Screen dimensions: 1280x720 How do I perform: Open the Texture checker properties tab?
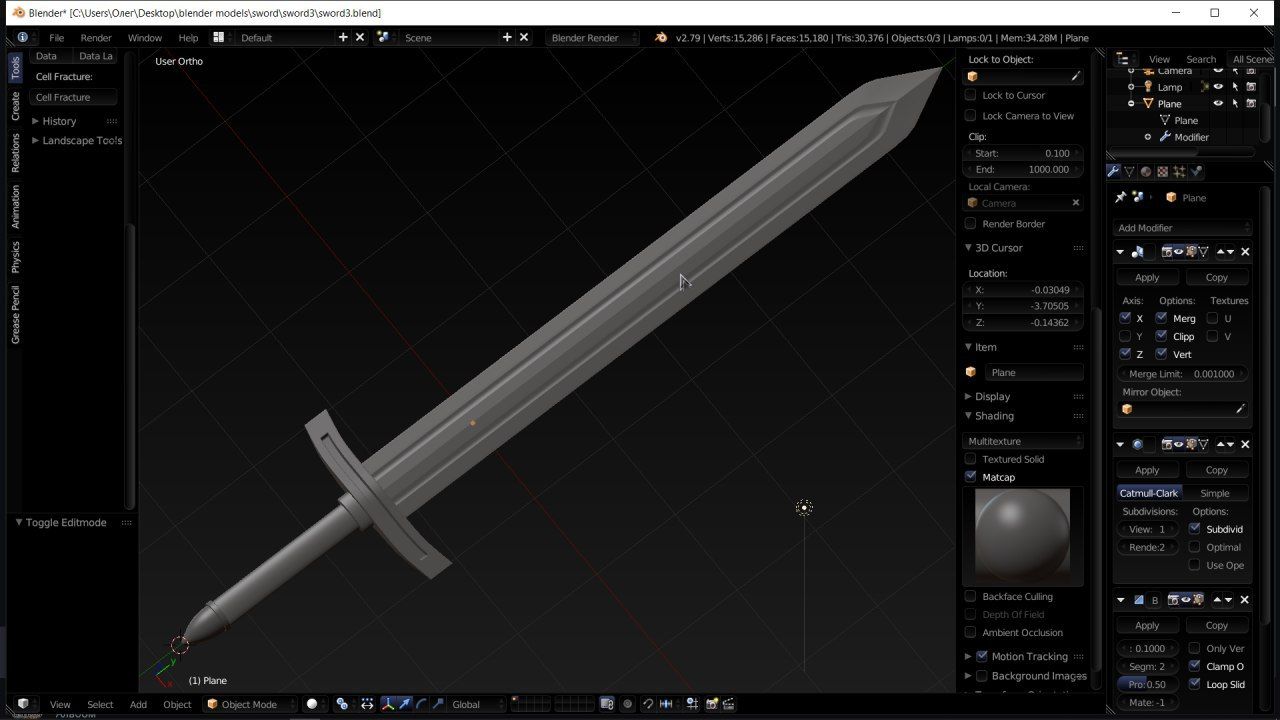1163,171
